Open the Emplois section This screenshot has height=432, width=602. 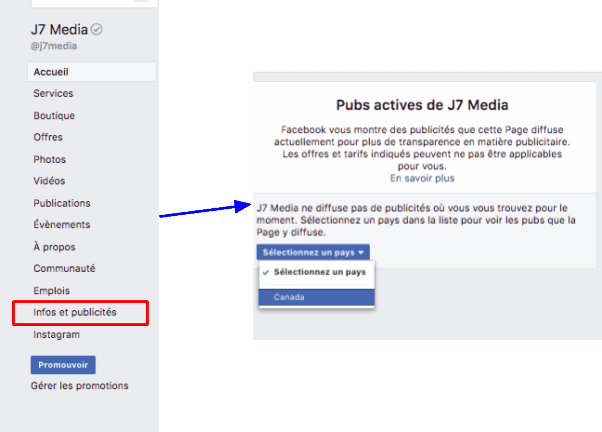pyautogui.click(x=51, y=291)
